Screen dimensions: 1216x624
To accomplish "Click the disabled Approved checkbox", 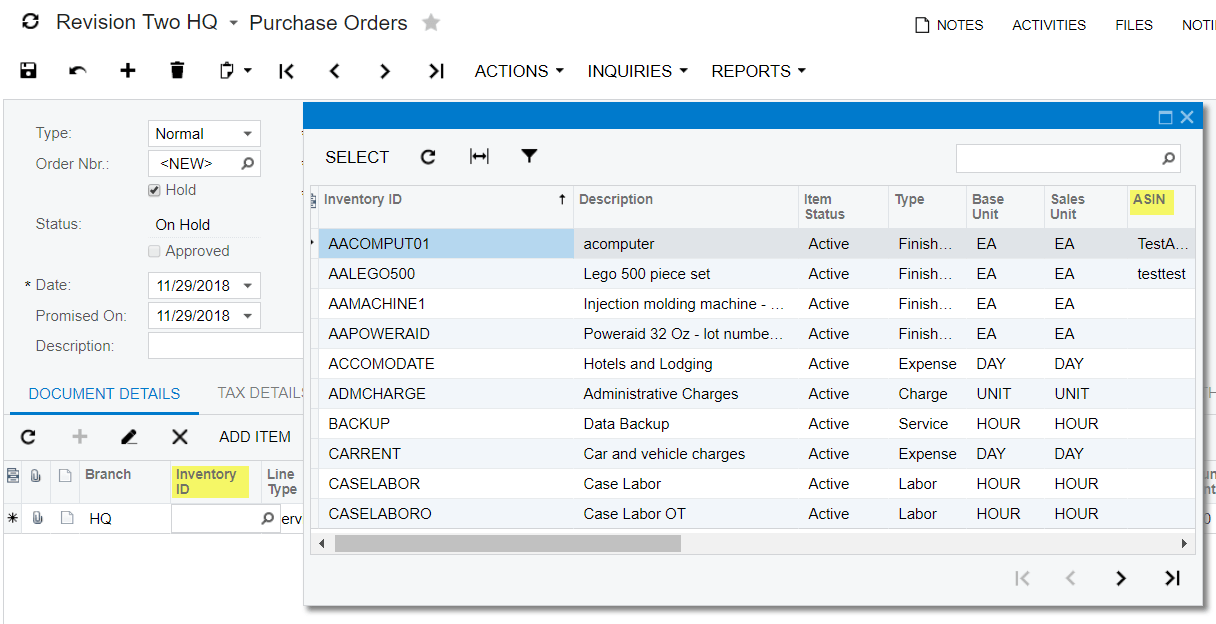I will coord(154,251).
